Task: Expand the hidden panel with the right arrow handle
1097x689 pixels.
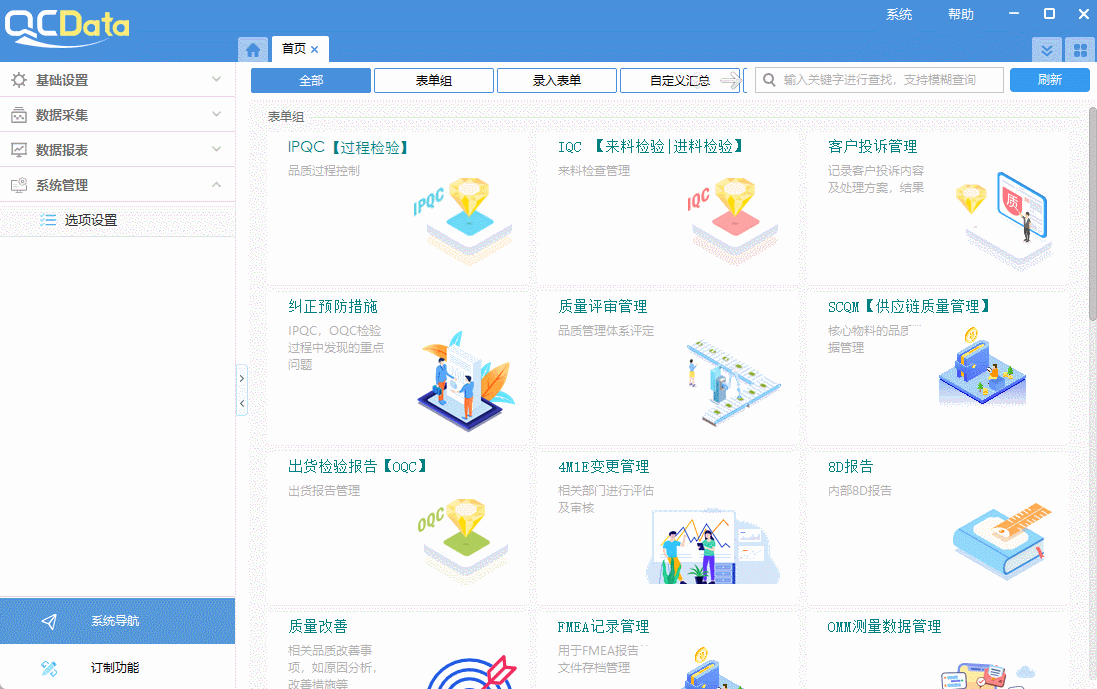Action: [242, 378]
